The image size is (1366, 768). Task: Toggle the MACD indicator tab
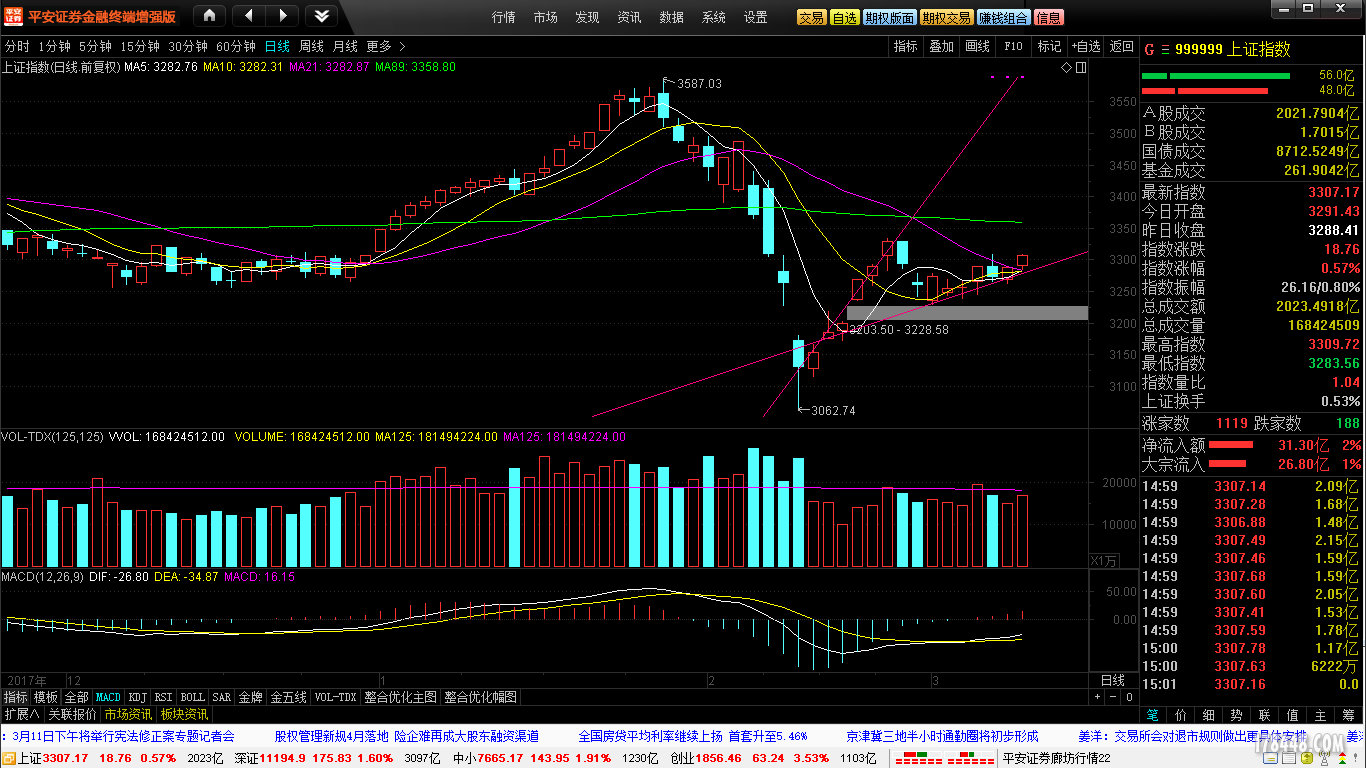[x=108, y=697]
